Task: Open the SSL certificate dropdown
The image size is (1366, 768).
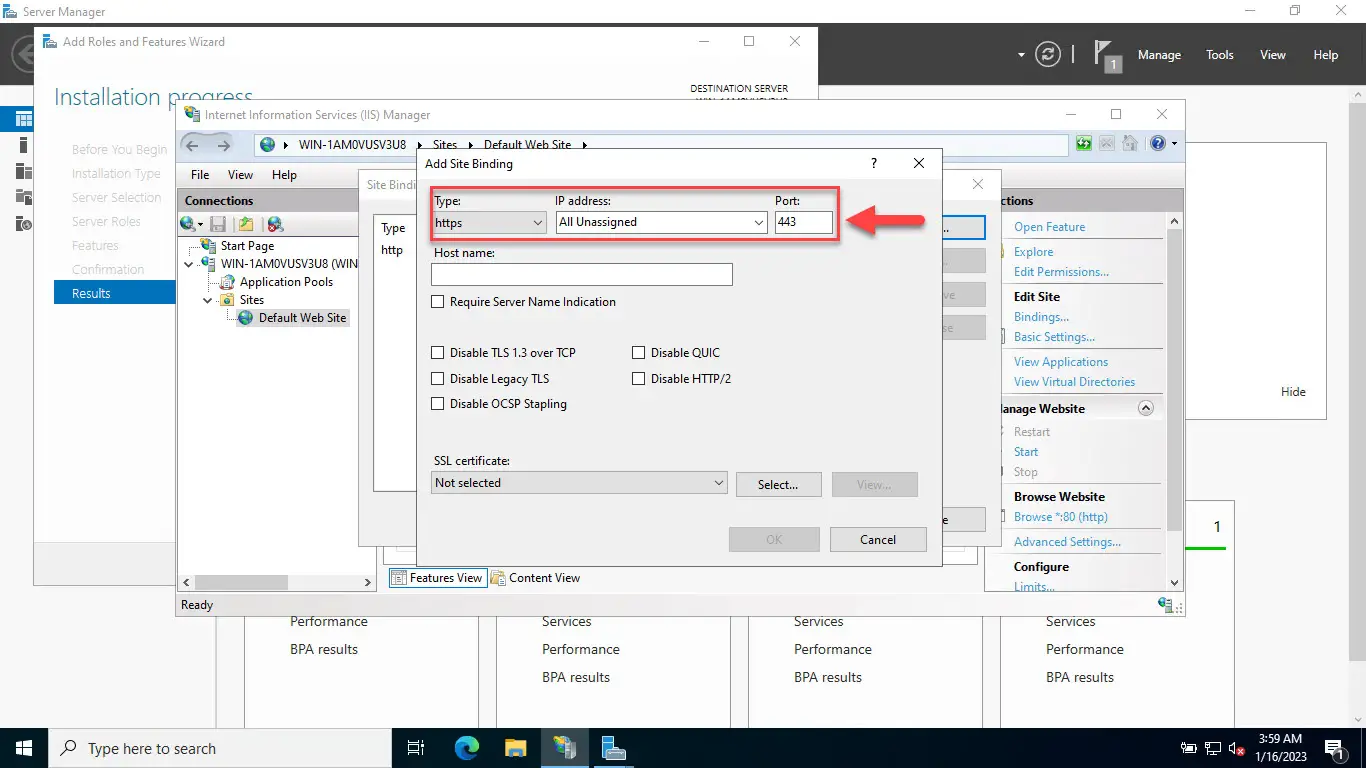Action: point(580,483)
